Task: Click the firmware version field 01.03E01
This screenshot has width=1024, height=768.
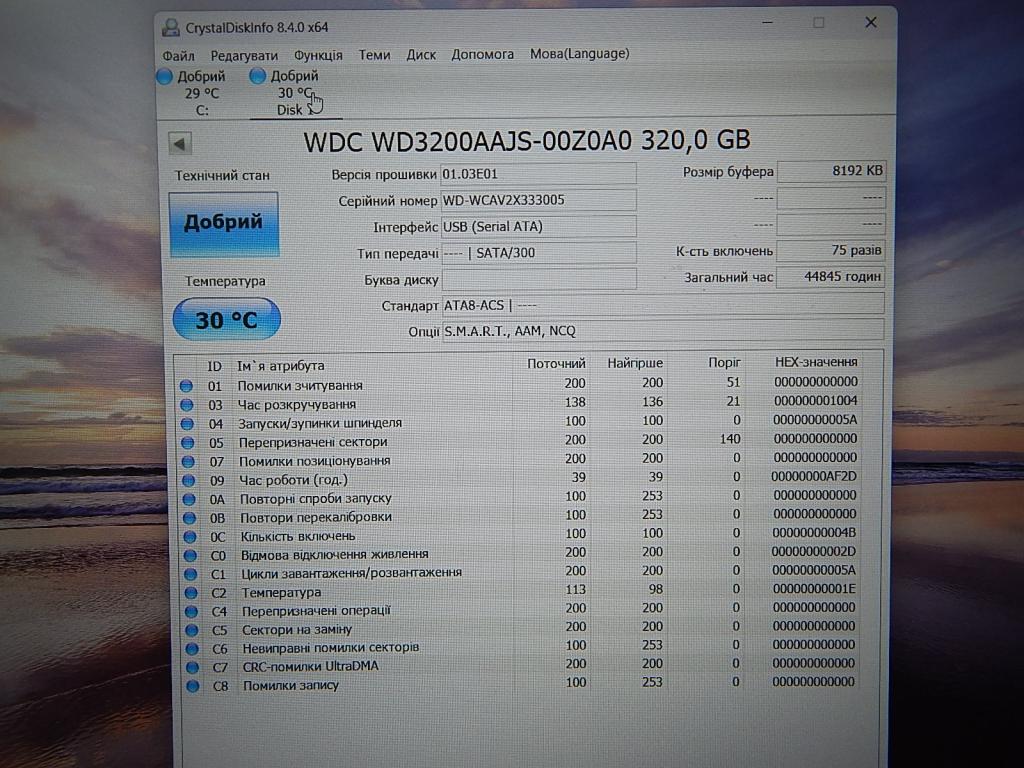Action: click(539, 174)
